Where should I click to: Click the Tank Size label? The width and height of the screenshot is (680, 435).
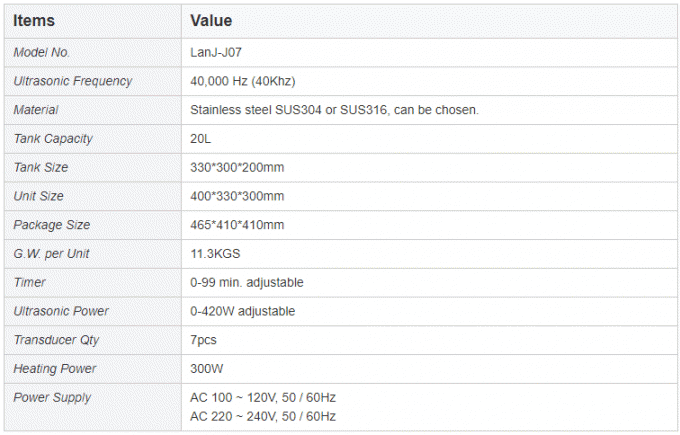(x=41, y=167)
